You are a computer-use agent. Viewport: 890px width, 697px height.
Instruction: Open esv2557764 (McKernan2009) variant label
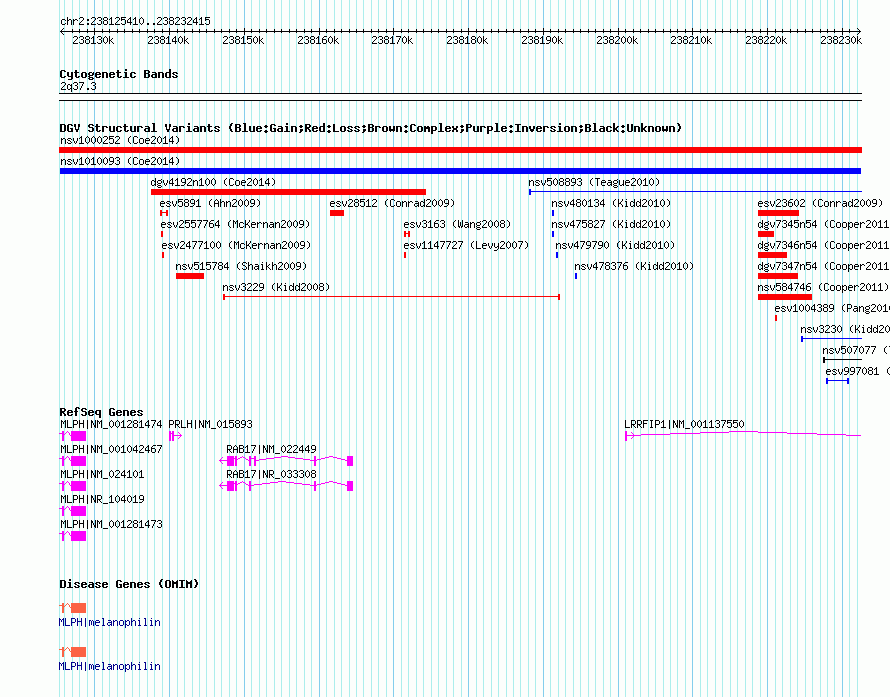(236, 224)
